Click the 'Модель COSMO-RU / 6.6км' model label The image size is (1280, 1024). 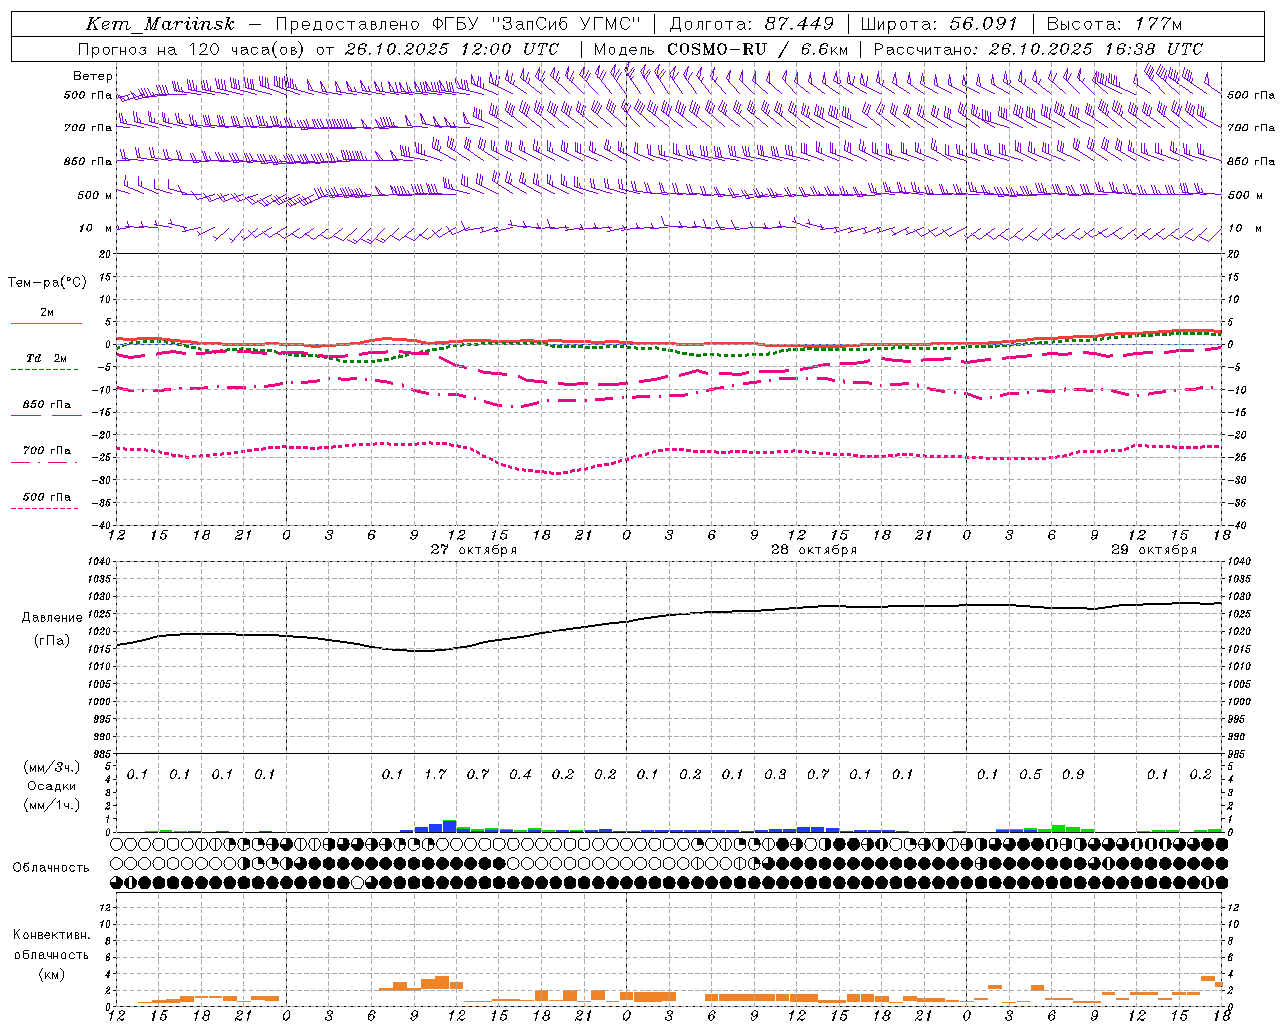(721, 49)
